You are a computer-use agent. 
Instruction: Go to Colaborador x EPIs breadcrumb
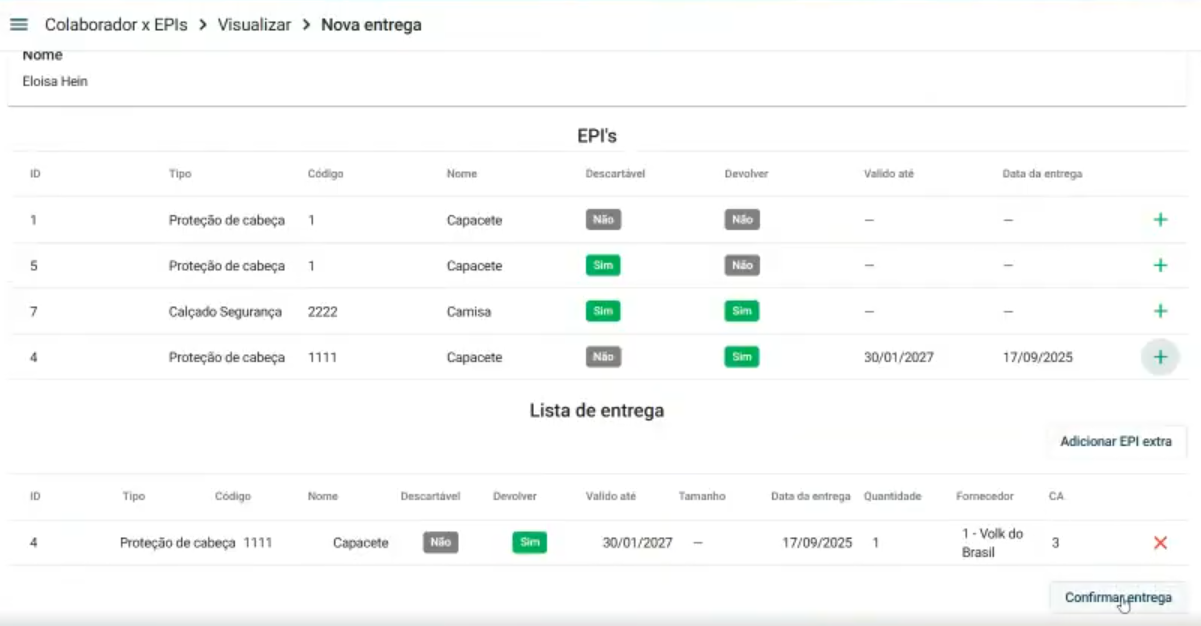[x=116, y=25]
